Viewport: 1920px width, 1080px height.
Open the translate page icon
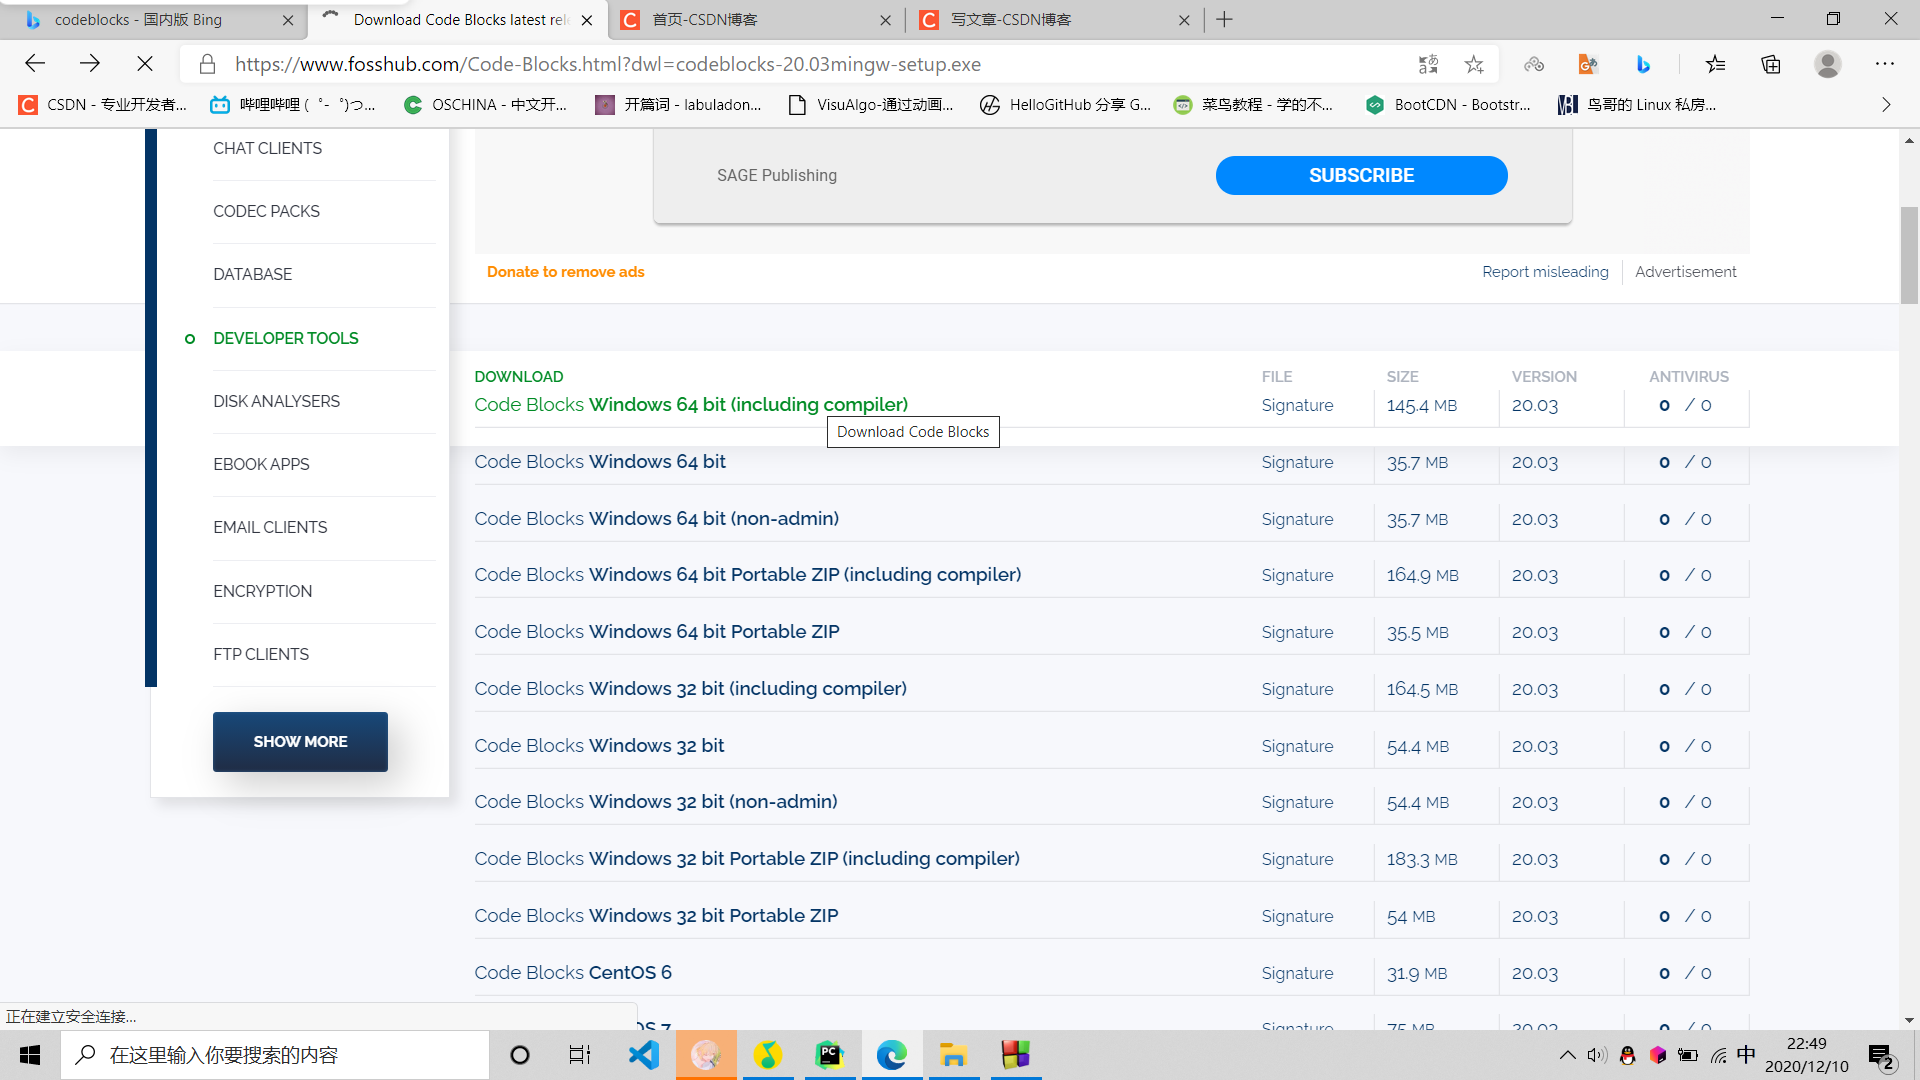1428,64
